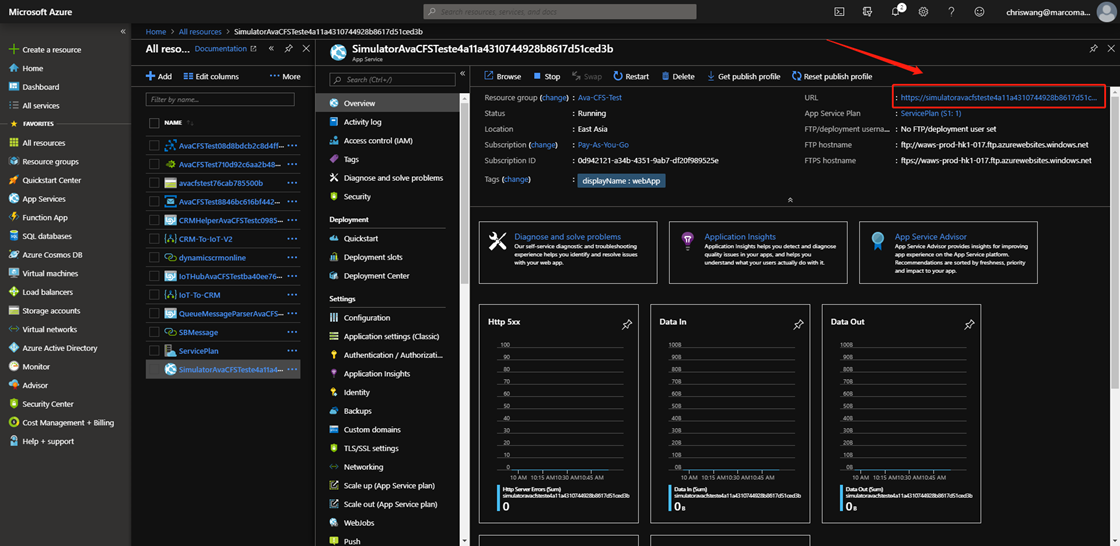Check the AvaCFSTest08d8bdcb2c8d4ff row checkbox

point(154,145)
